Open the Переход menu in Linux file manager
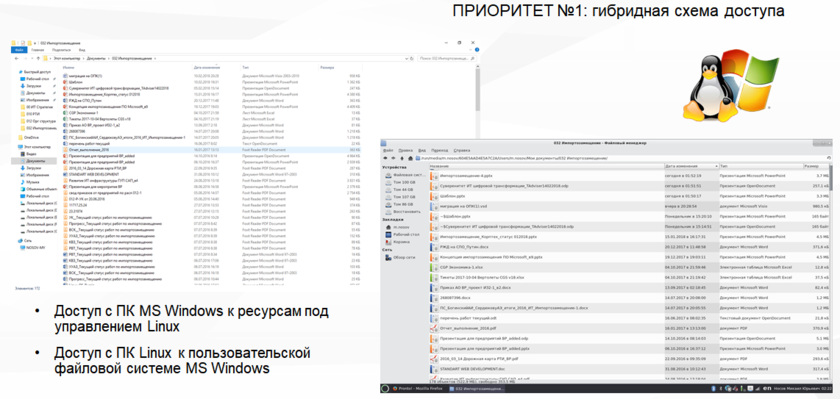The image size is (840, 399). point(439,150)
